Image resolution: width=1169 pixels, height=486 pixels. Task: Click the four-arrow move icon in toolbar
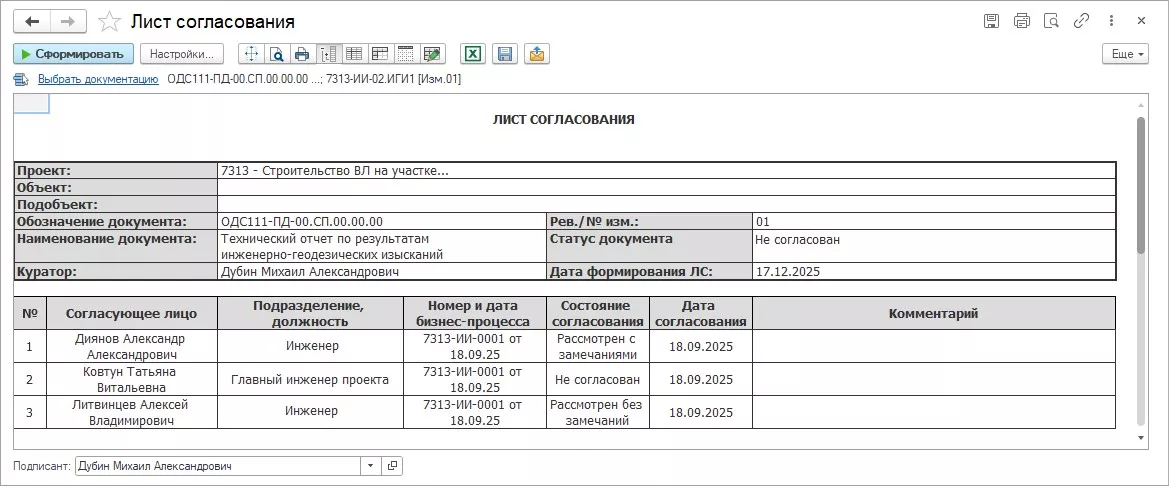click(250, 54)
